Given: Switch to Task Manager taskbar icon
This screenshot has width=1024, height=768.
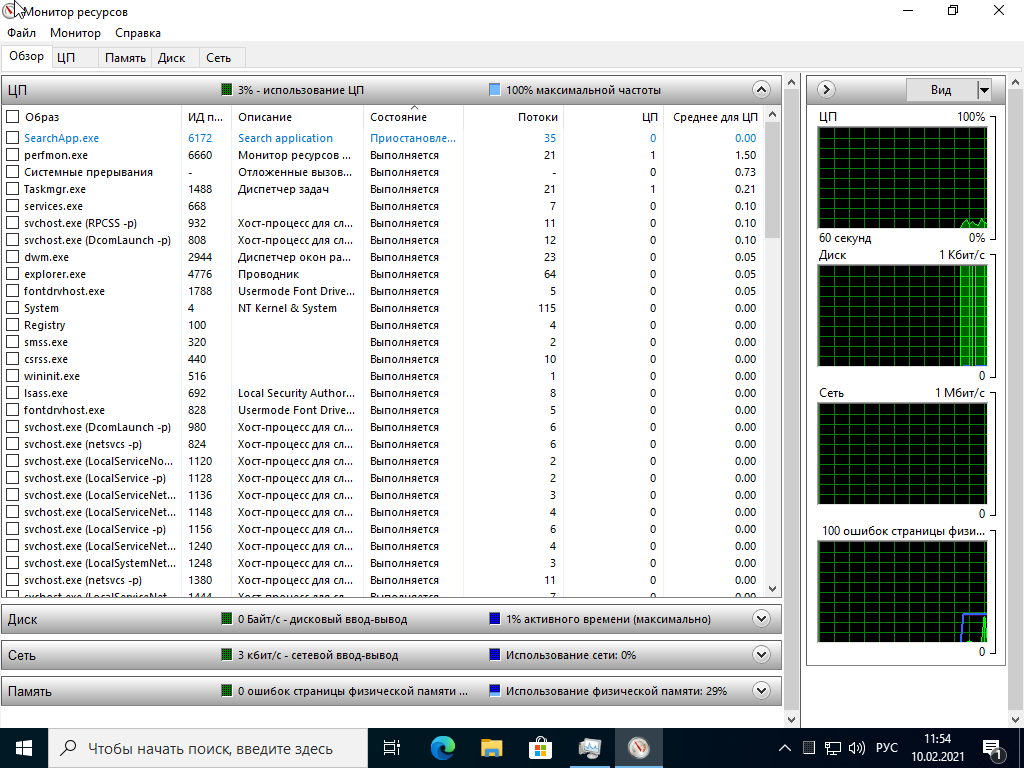Looking at the screenshot, I should point(590,748).
